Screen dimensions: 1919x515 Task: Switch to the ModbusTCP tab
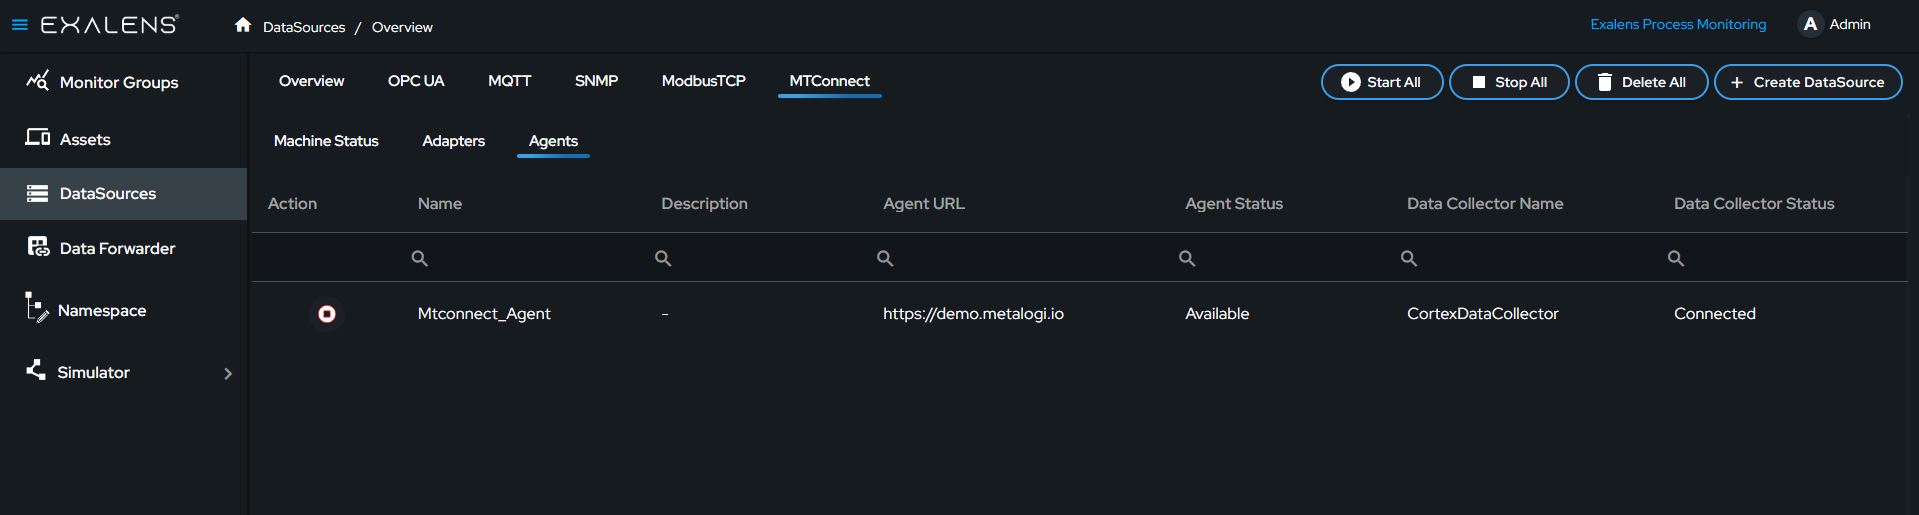703,81
